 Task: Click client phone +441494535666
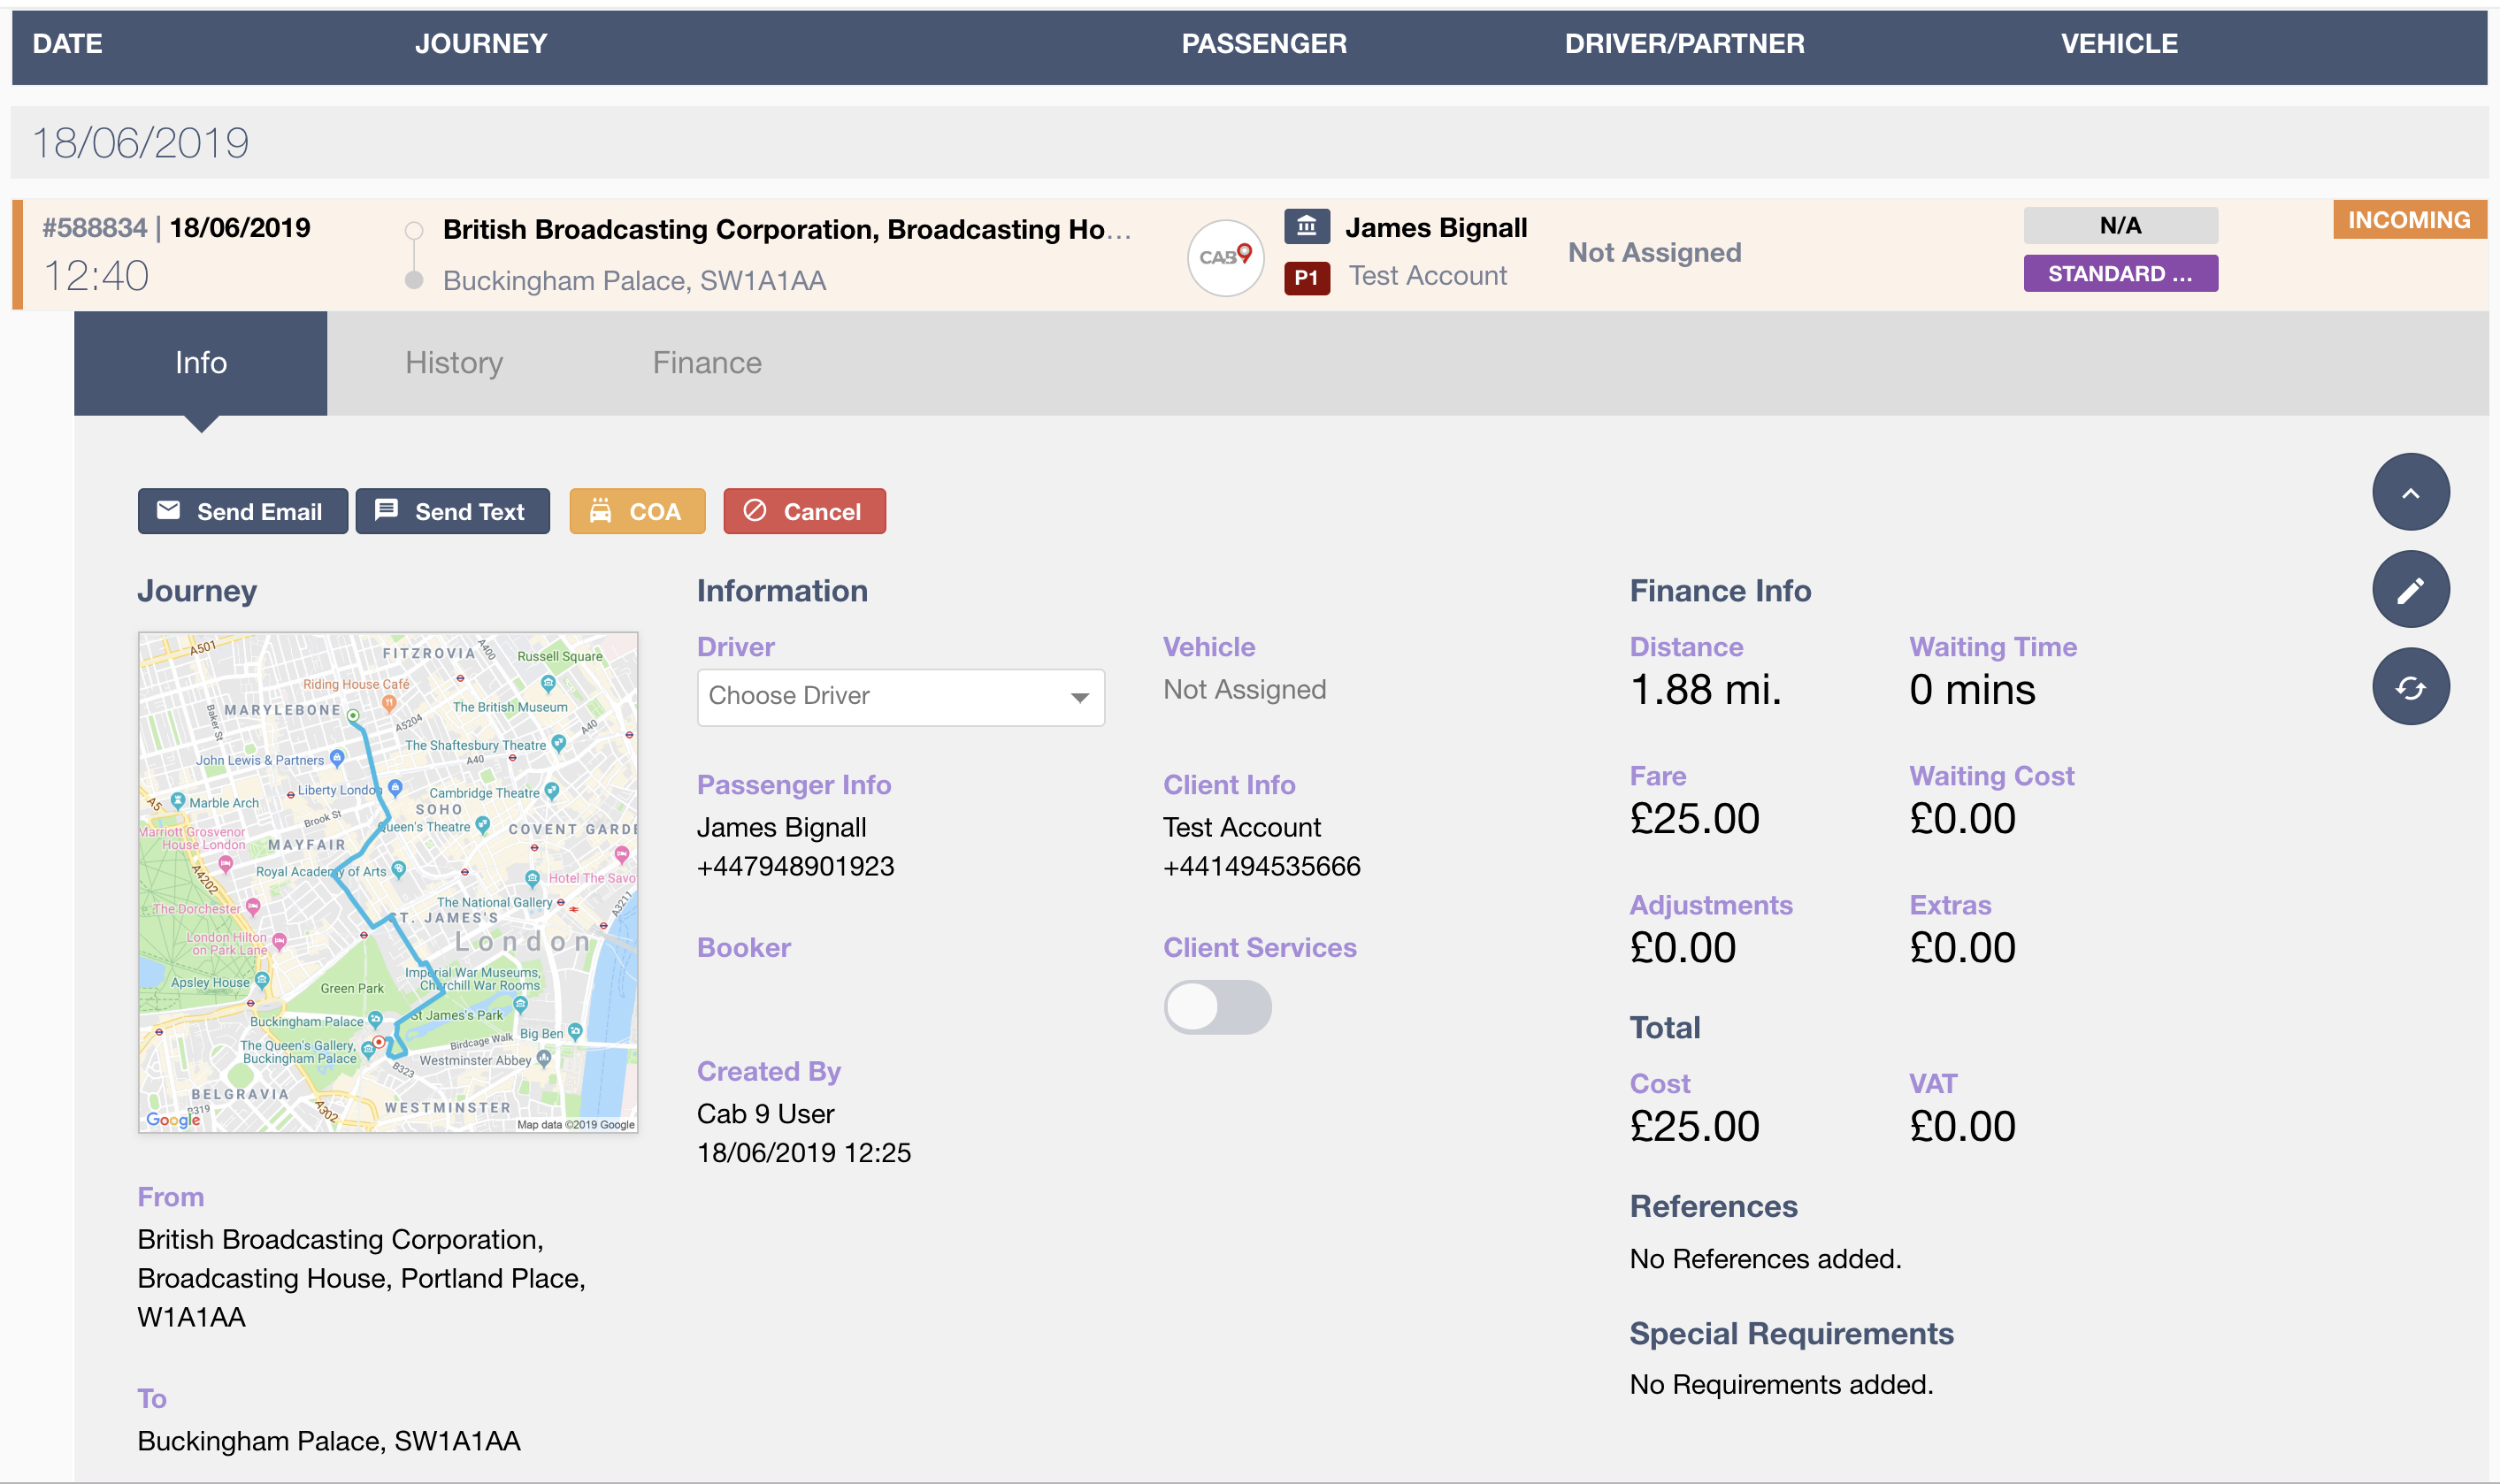point(1261,866)
